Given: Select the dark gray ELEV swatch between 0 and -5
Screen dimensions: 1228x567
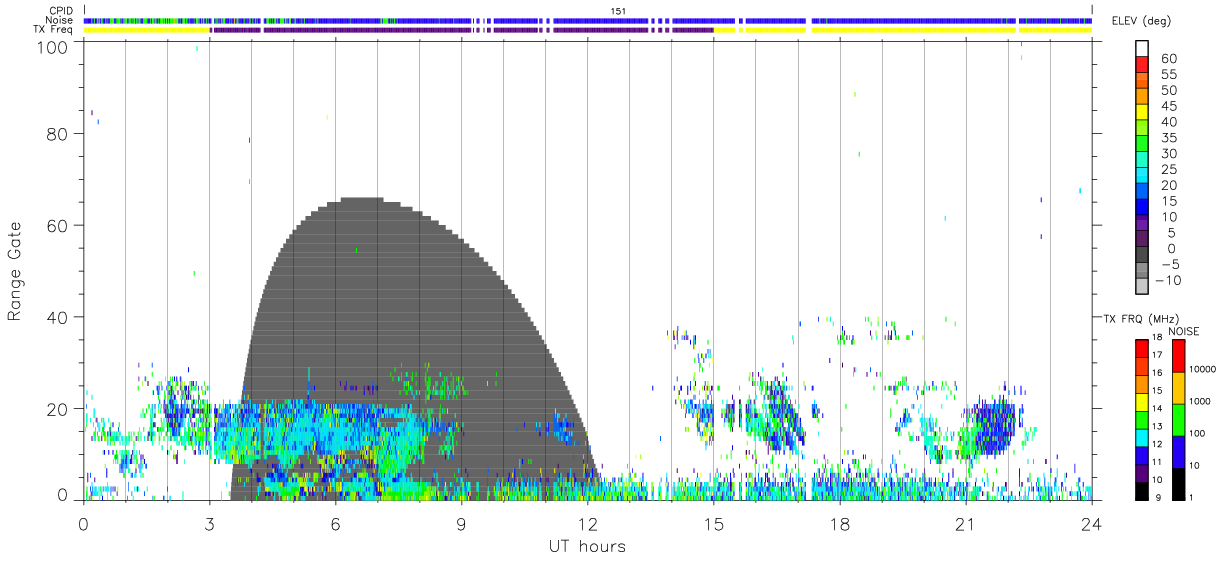Looking at the screenshot, I should pyautogui.click(x=1142, y=256).
